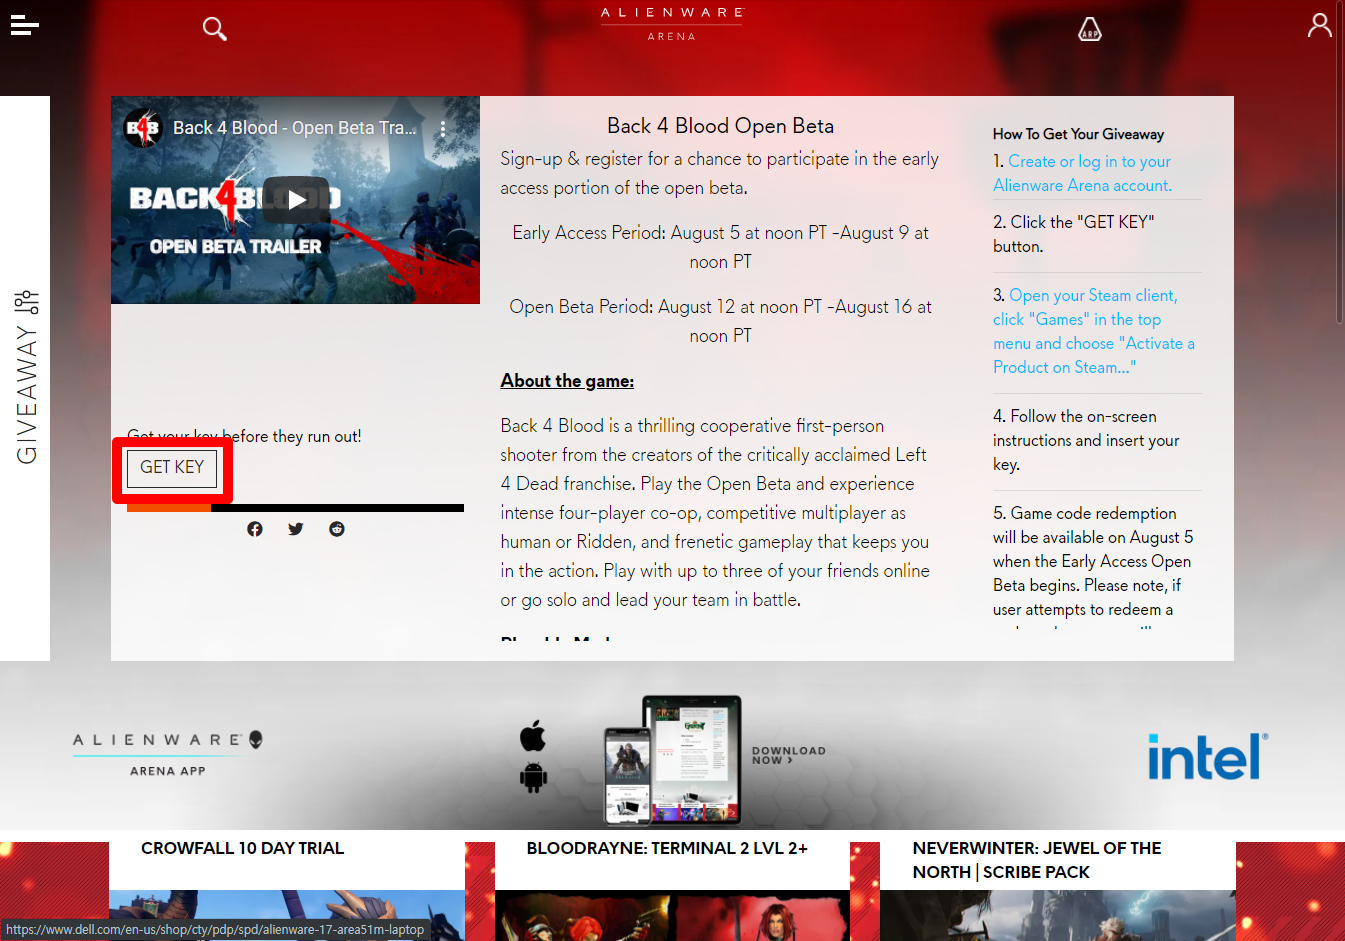The height and width of the screenshot is (941, 1345).
Task: Click the search magnifier icon
Action: click(215, 28)
